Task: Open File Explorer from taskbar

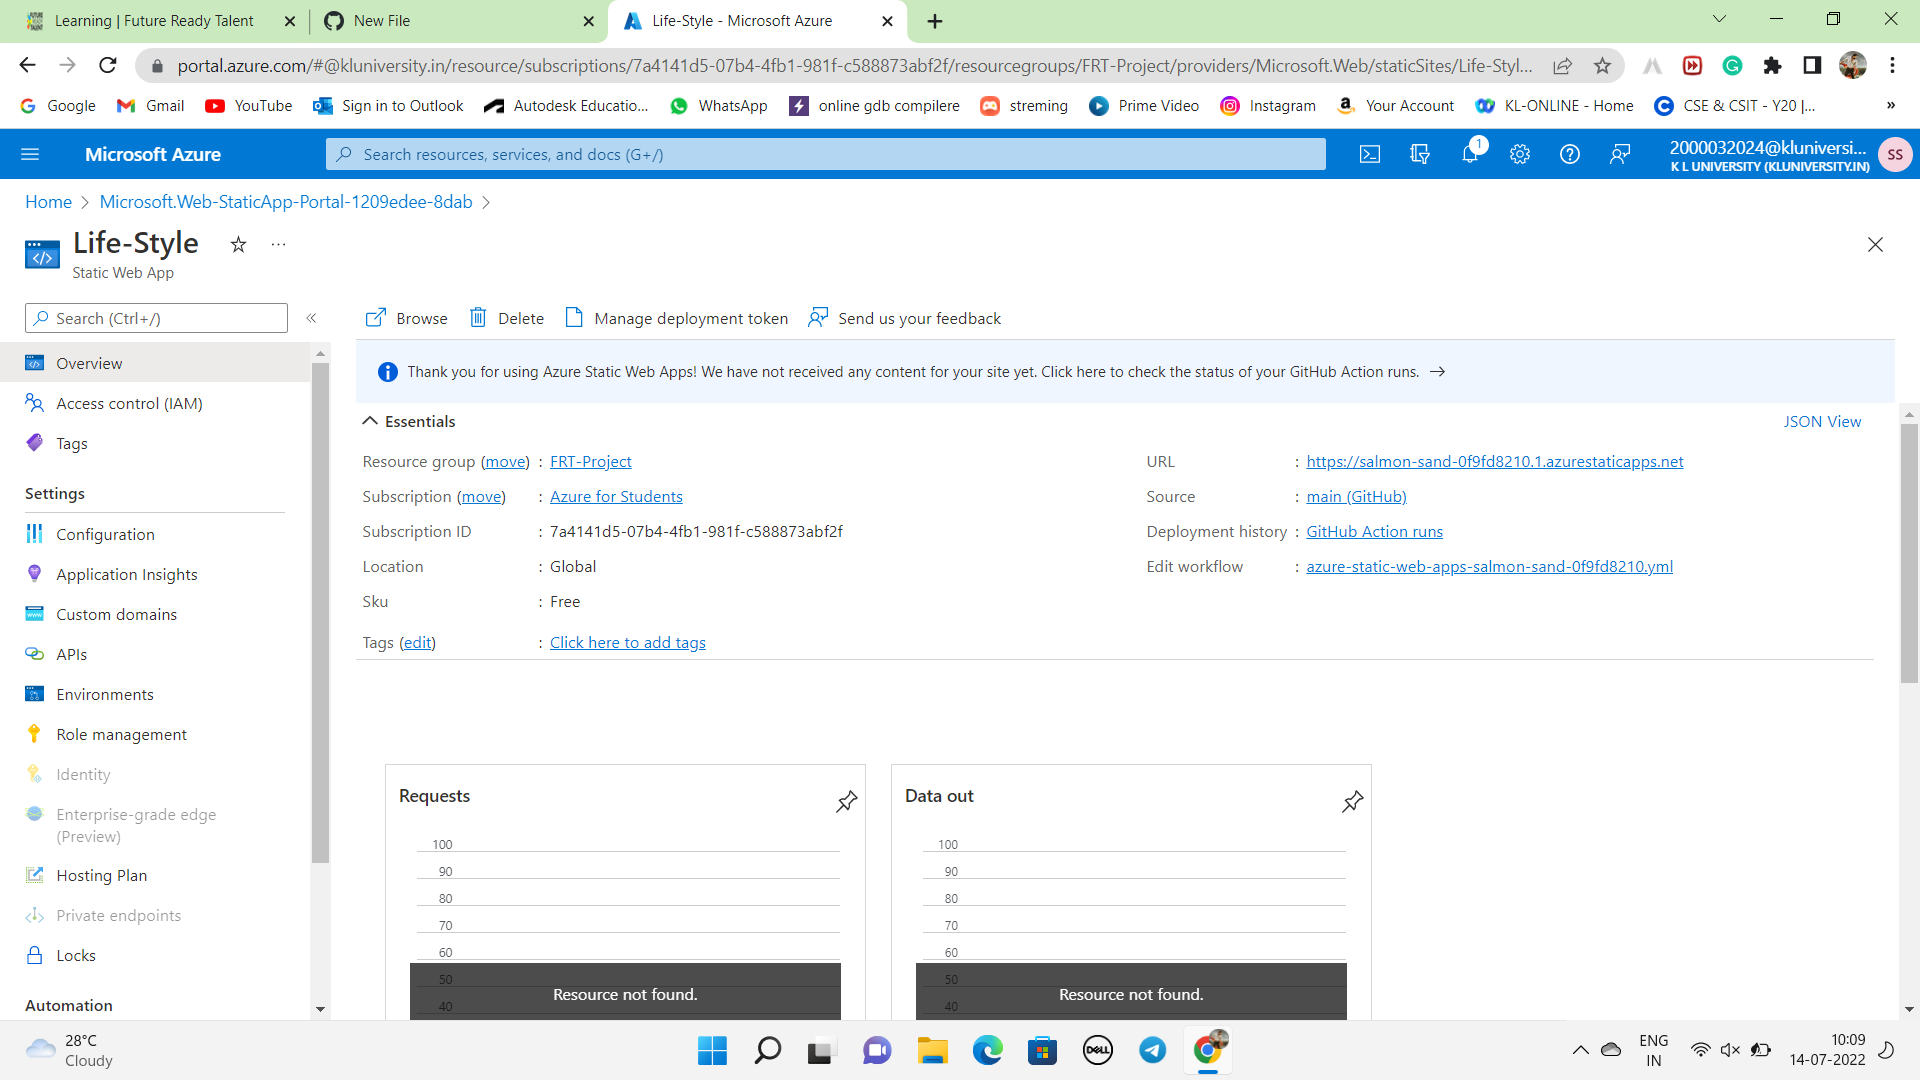Action: pos(932,1050)
